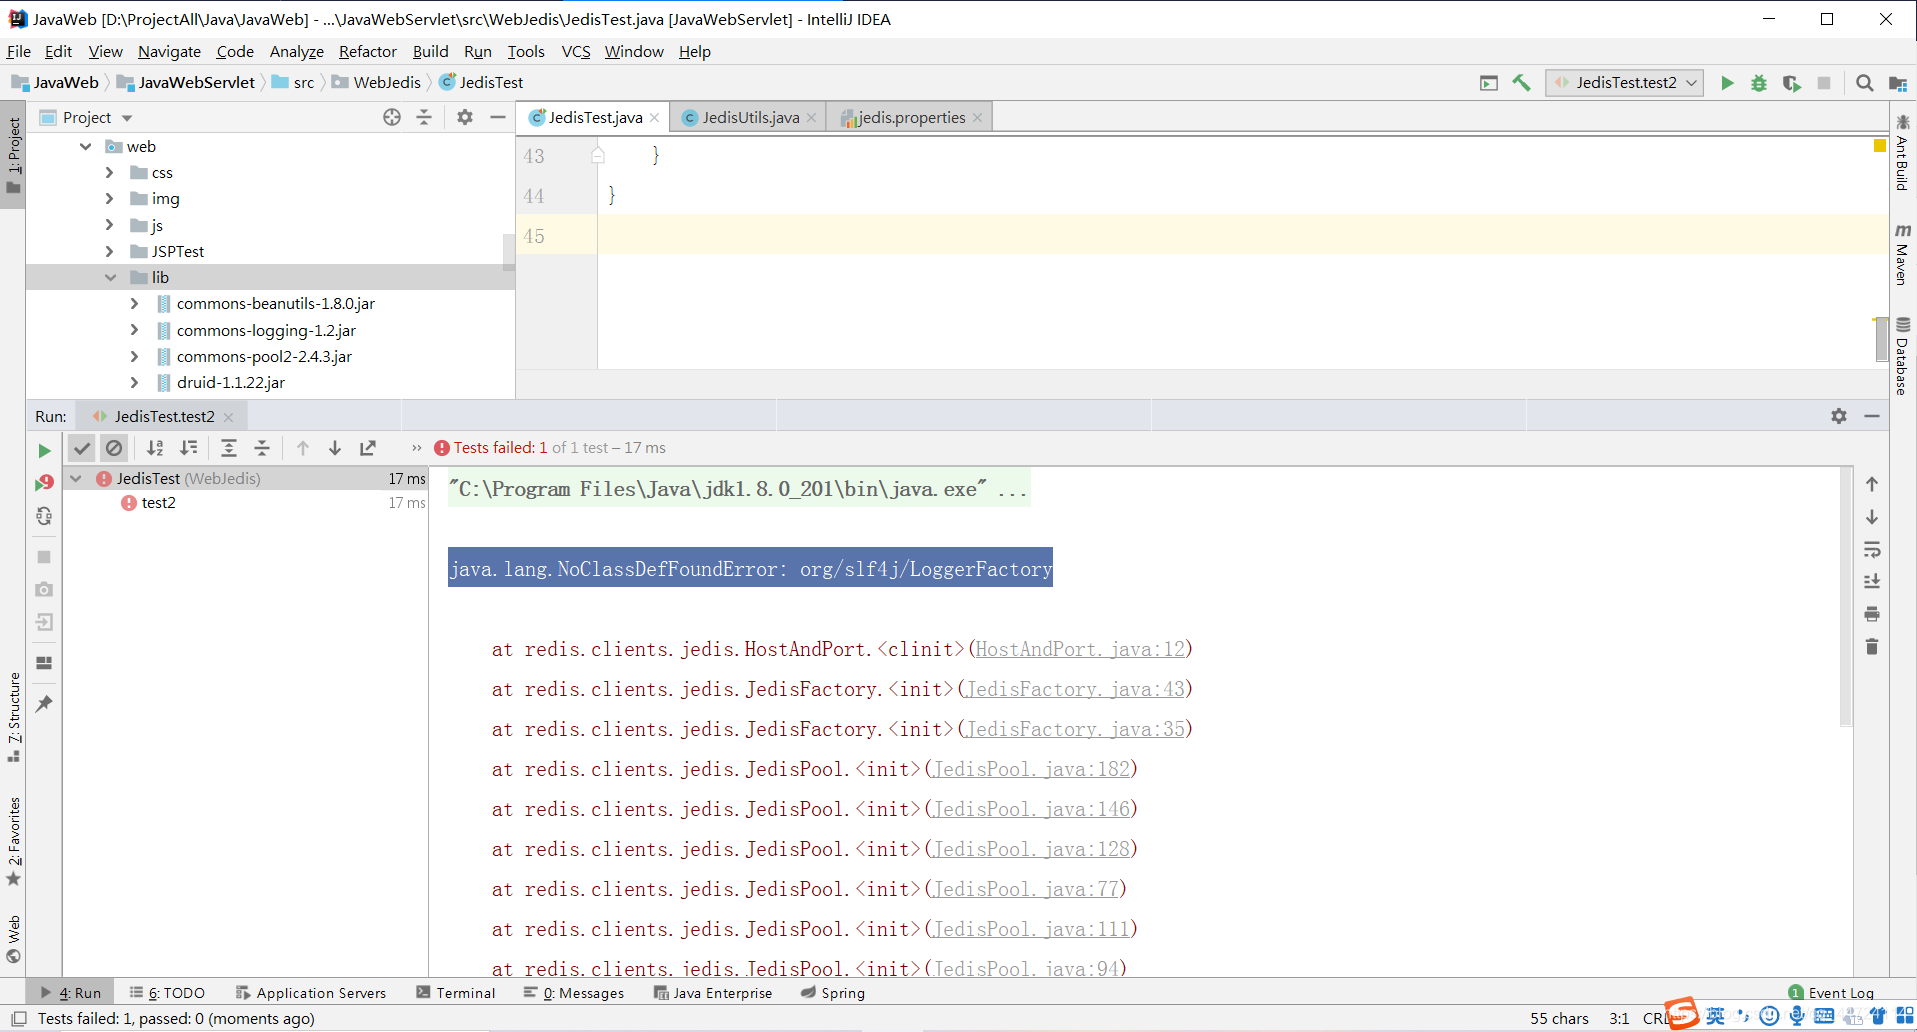
Task: Go to next failed test
Action: click(335, 448)
